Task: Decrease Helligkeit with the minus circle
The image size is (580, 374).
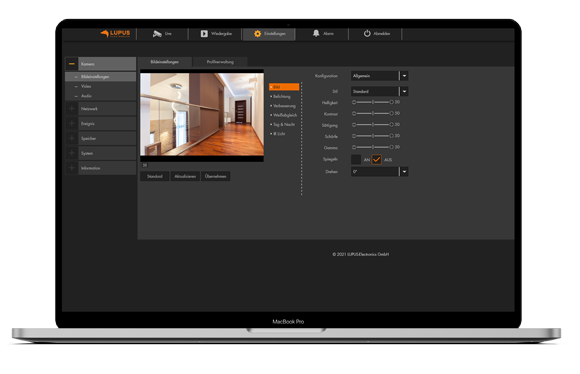Action: pos(354,102)
